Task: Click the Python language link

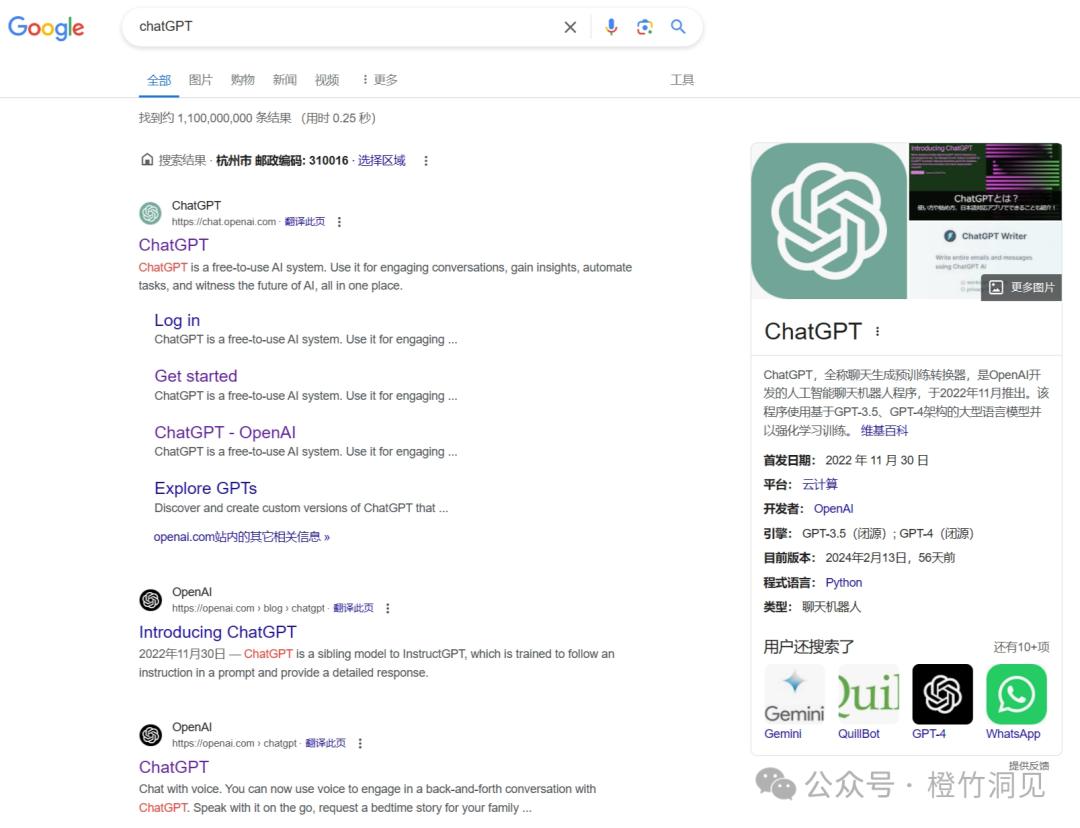Action: point(844,583)
